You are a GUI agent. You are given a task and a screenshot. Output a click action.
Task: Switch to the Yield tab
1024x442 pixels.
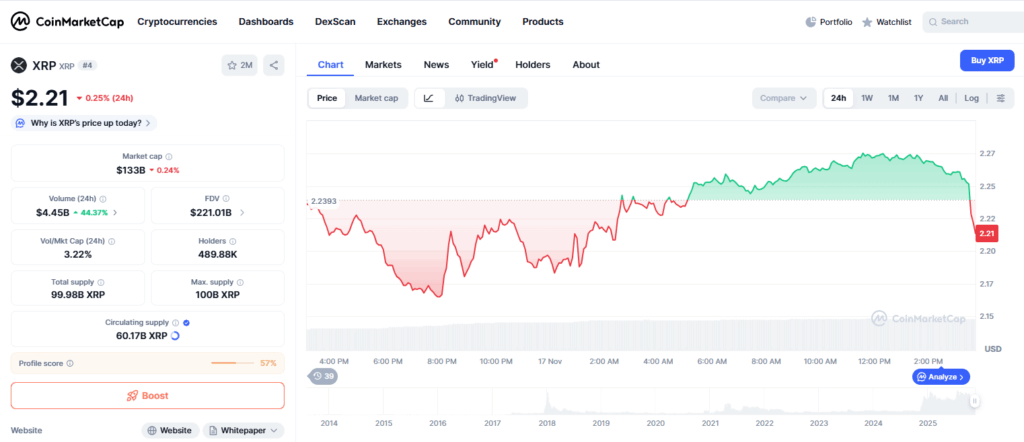pyautogui.click(x=483, y=65)
